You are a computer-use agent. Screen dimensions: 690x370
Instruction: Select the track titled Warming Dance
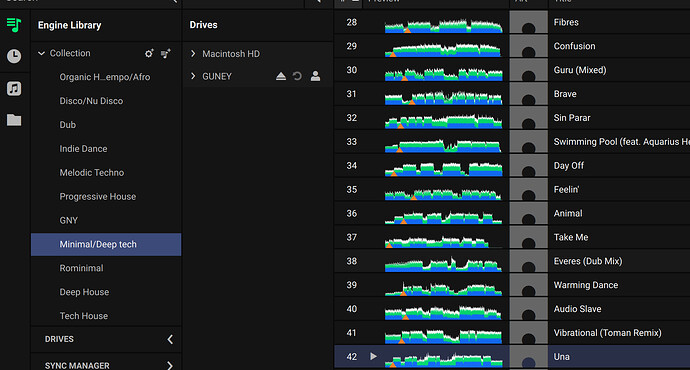tap(586, 285)
